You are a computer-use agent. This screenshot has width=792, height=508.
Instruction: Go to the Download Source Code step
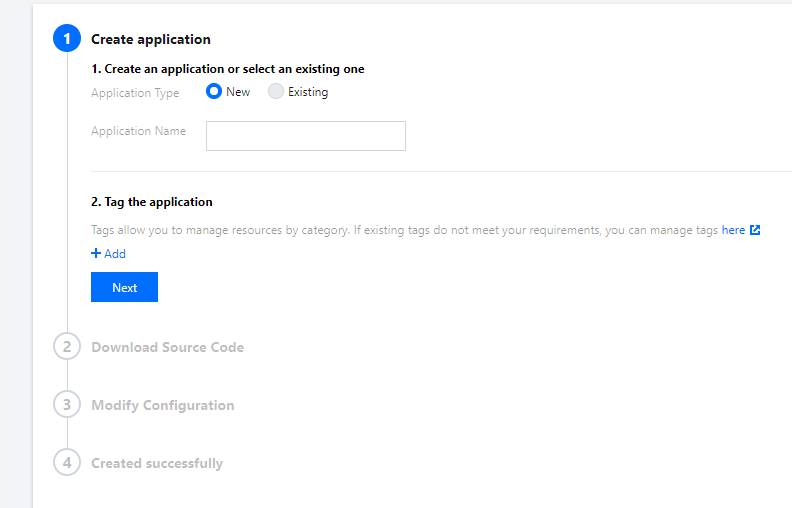pos(167,347)
